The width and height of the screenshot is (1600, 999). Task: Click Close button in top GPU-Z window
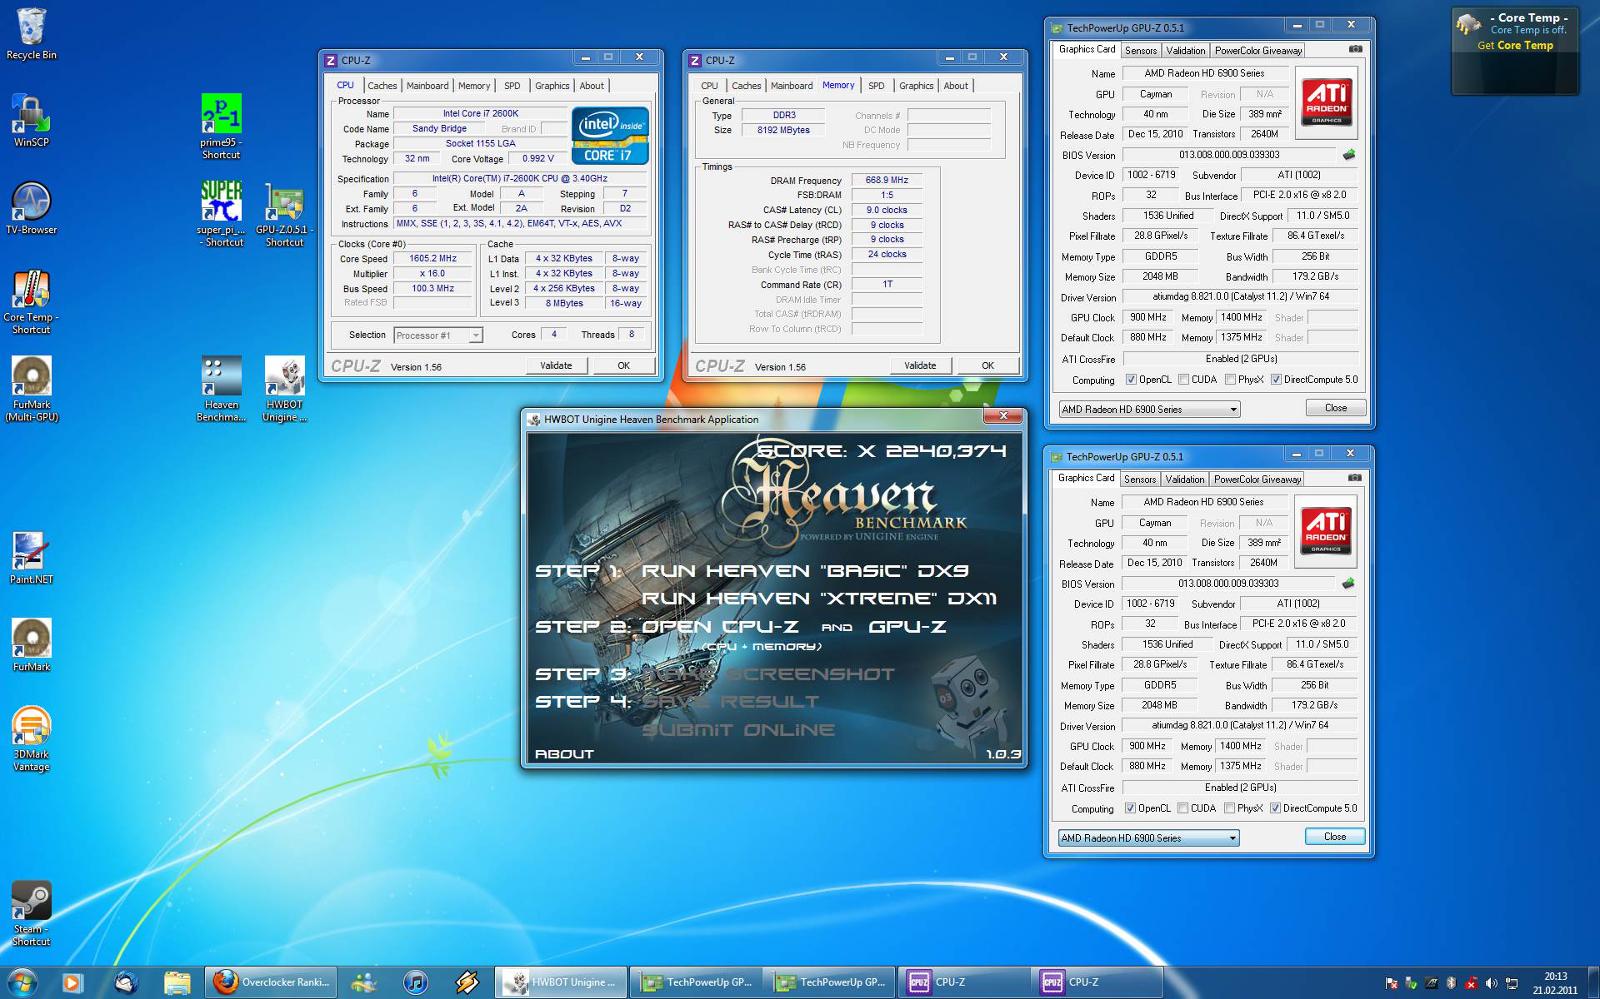pyautogui.click(x=1336, y=408)
